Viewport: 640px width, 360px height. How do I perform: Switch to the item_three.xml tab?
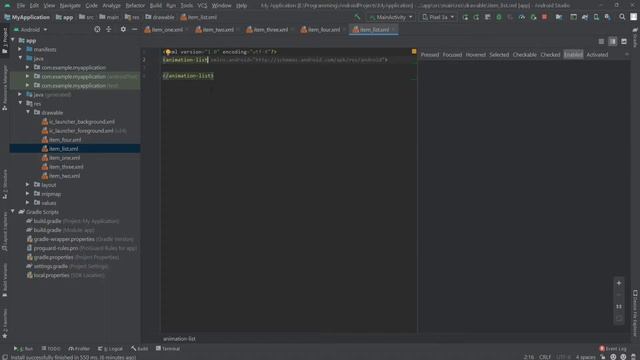269,30
